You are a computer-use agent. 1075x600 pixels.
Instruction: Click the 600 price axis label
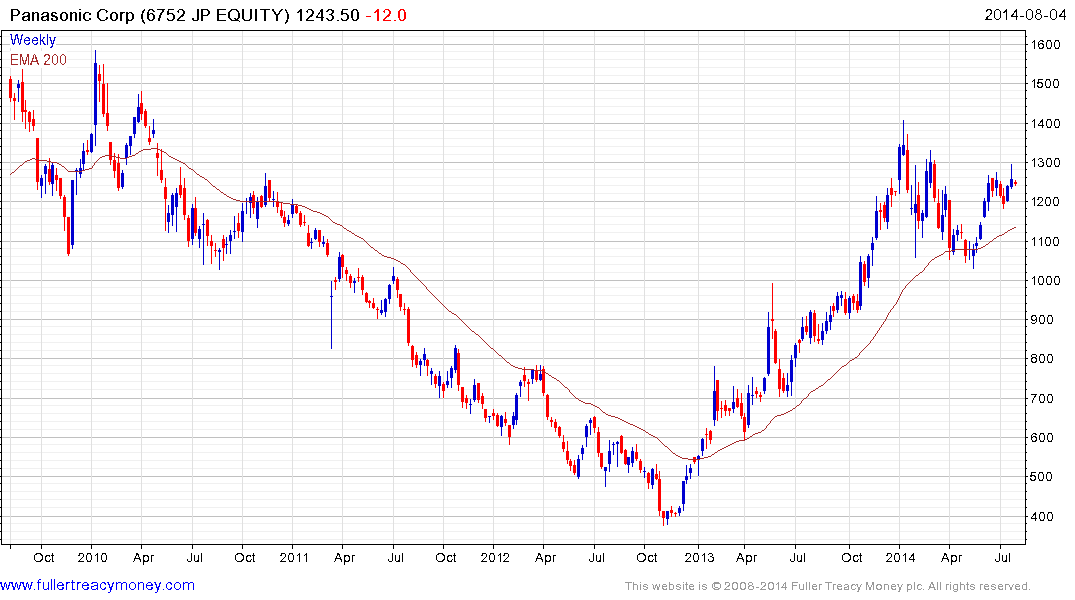point(1042,437)
